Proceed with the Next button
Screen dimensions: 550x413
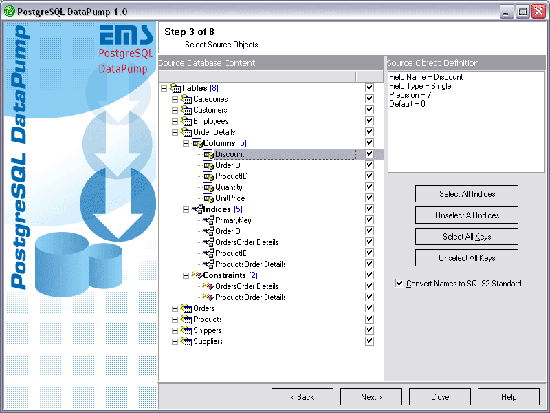(x=371, y=397)
